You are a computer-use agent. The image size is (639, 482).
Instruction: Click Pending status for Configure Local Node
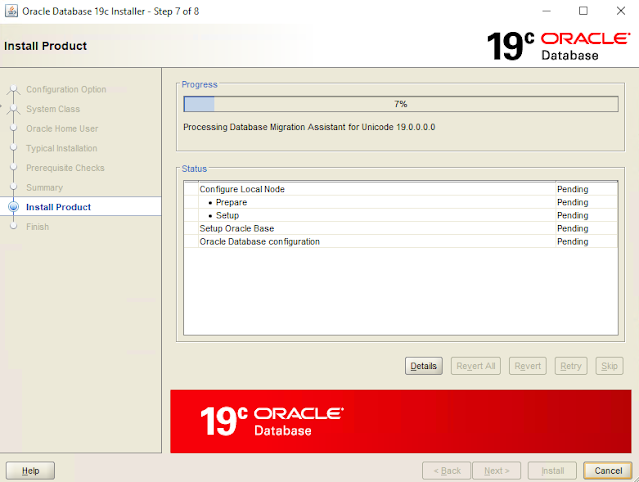point(573,189)
